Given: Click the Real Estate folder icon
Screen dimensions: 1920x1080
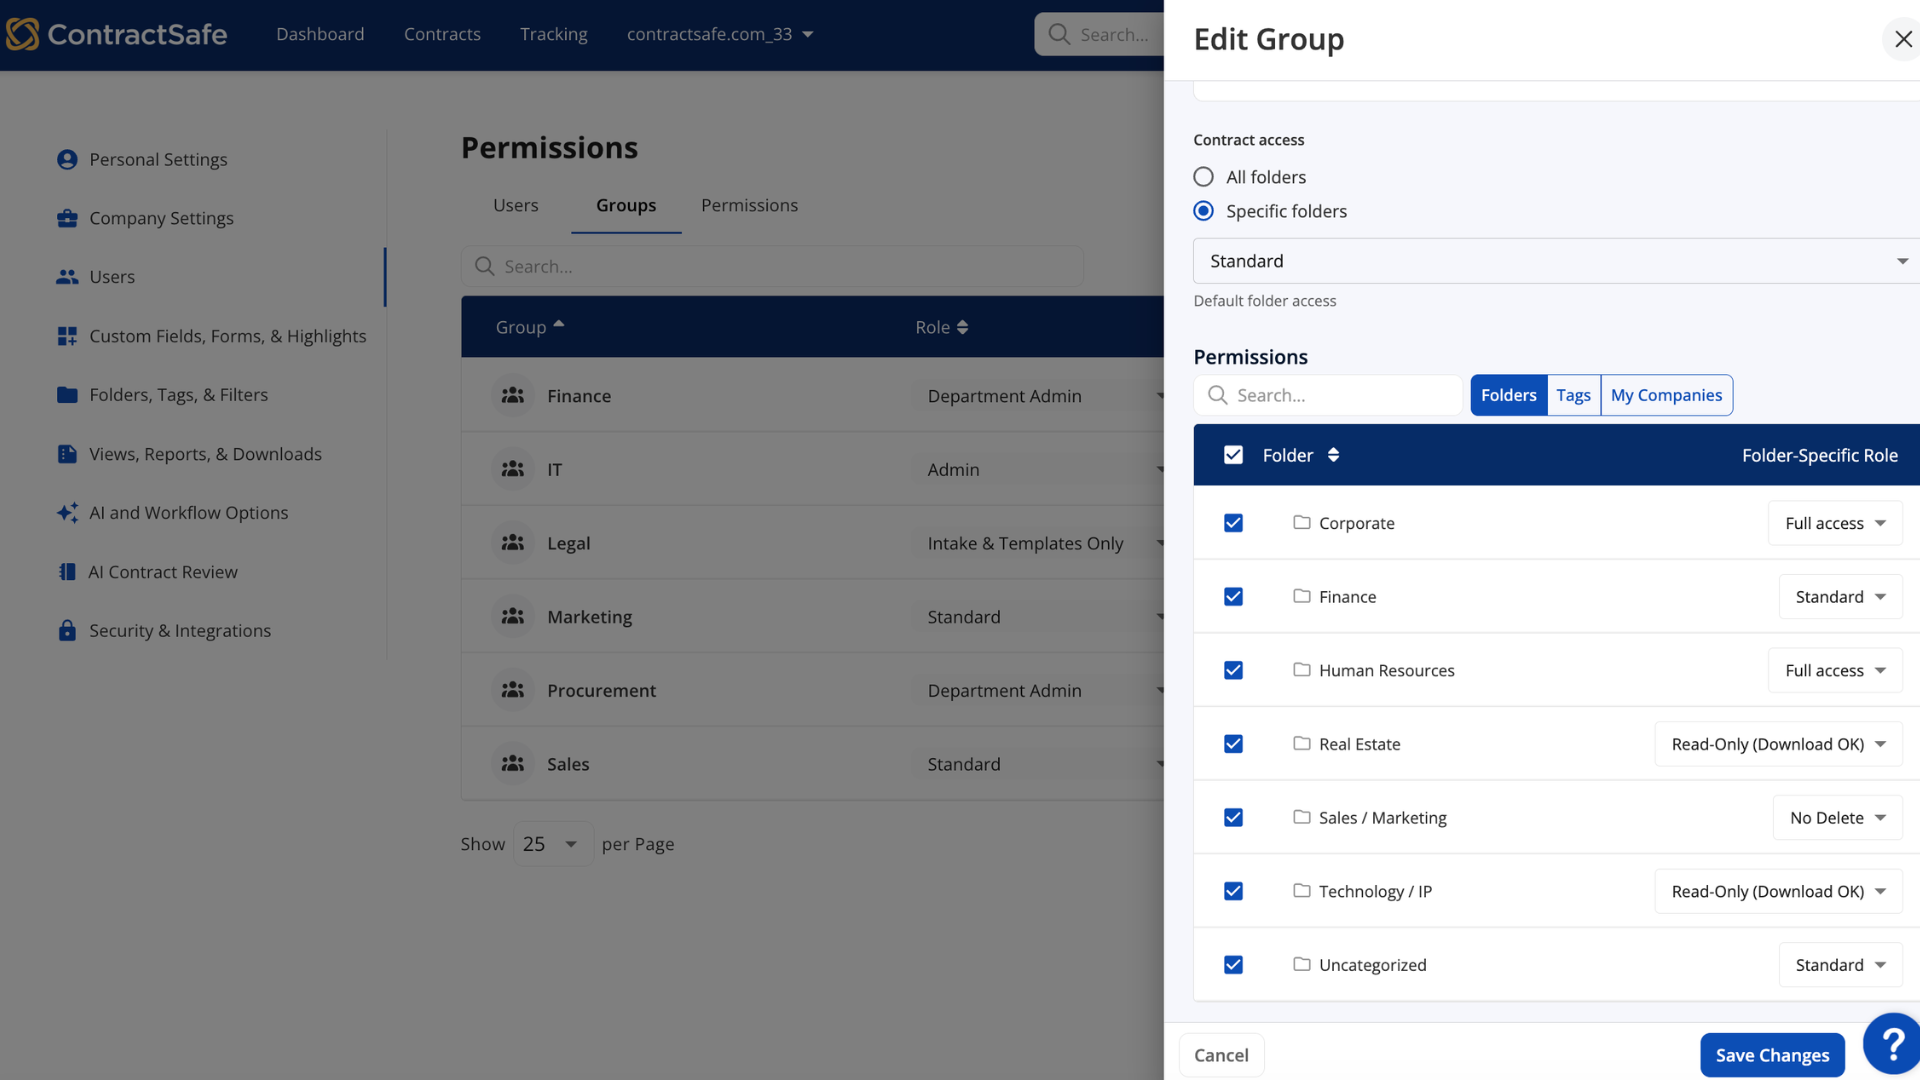Looking at the screenshot, I should tap(1301, 743).
